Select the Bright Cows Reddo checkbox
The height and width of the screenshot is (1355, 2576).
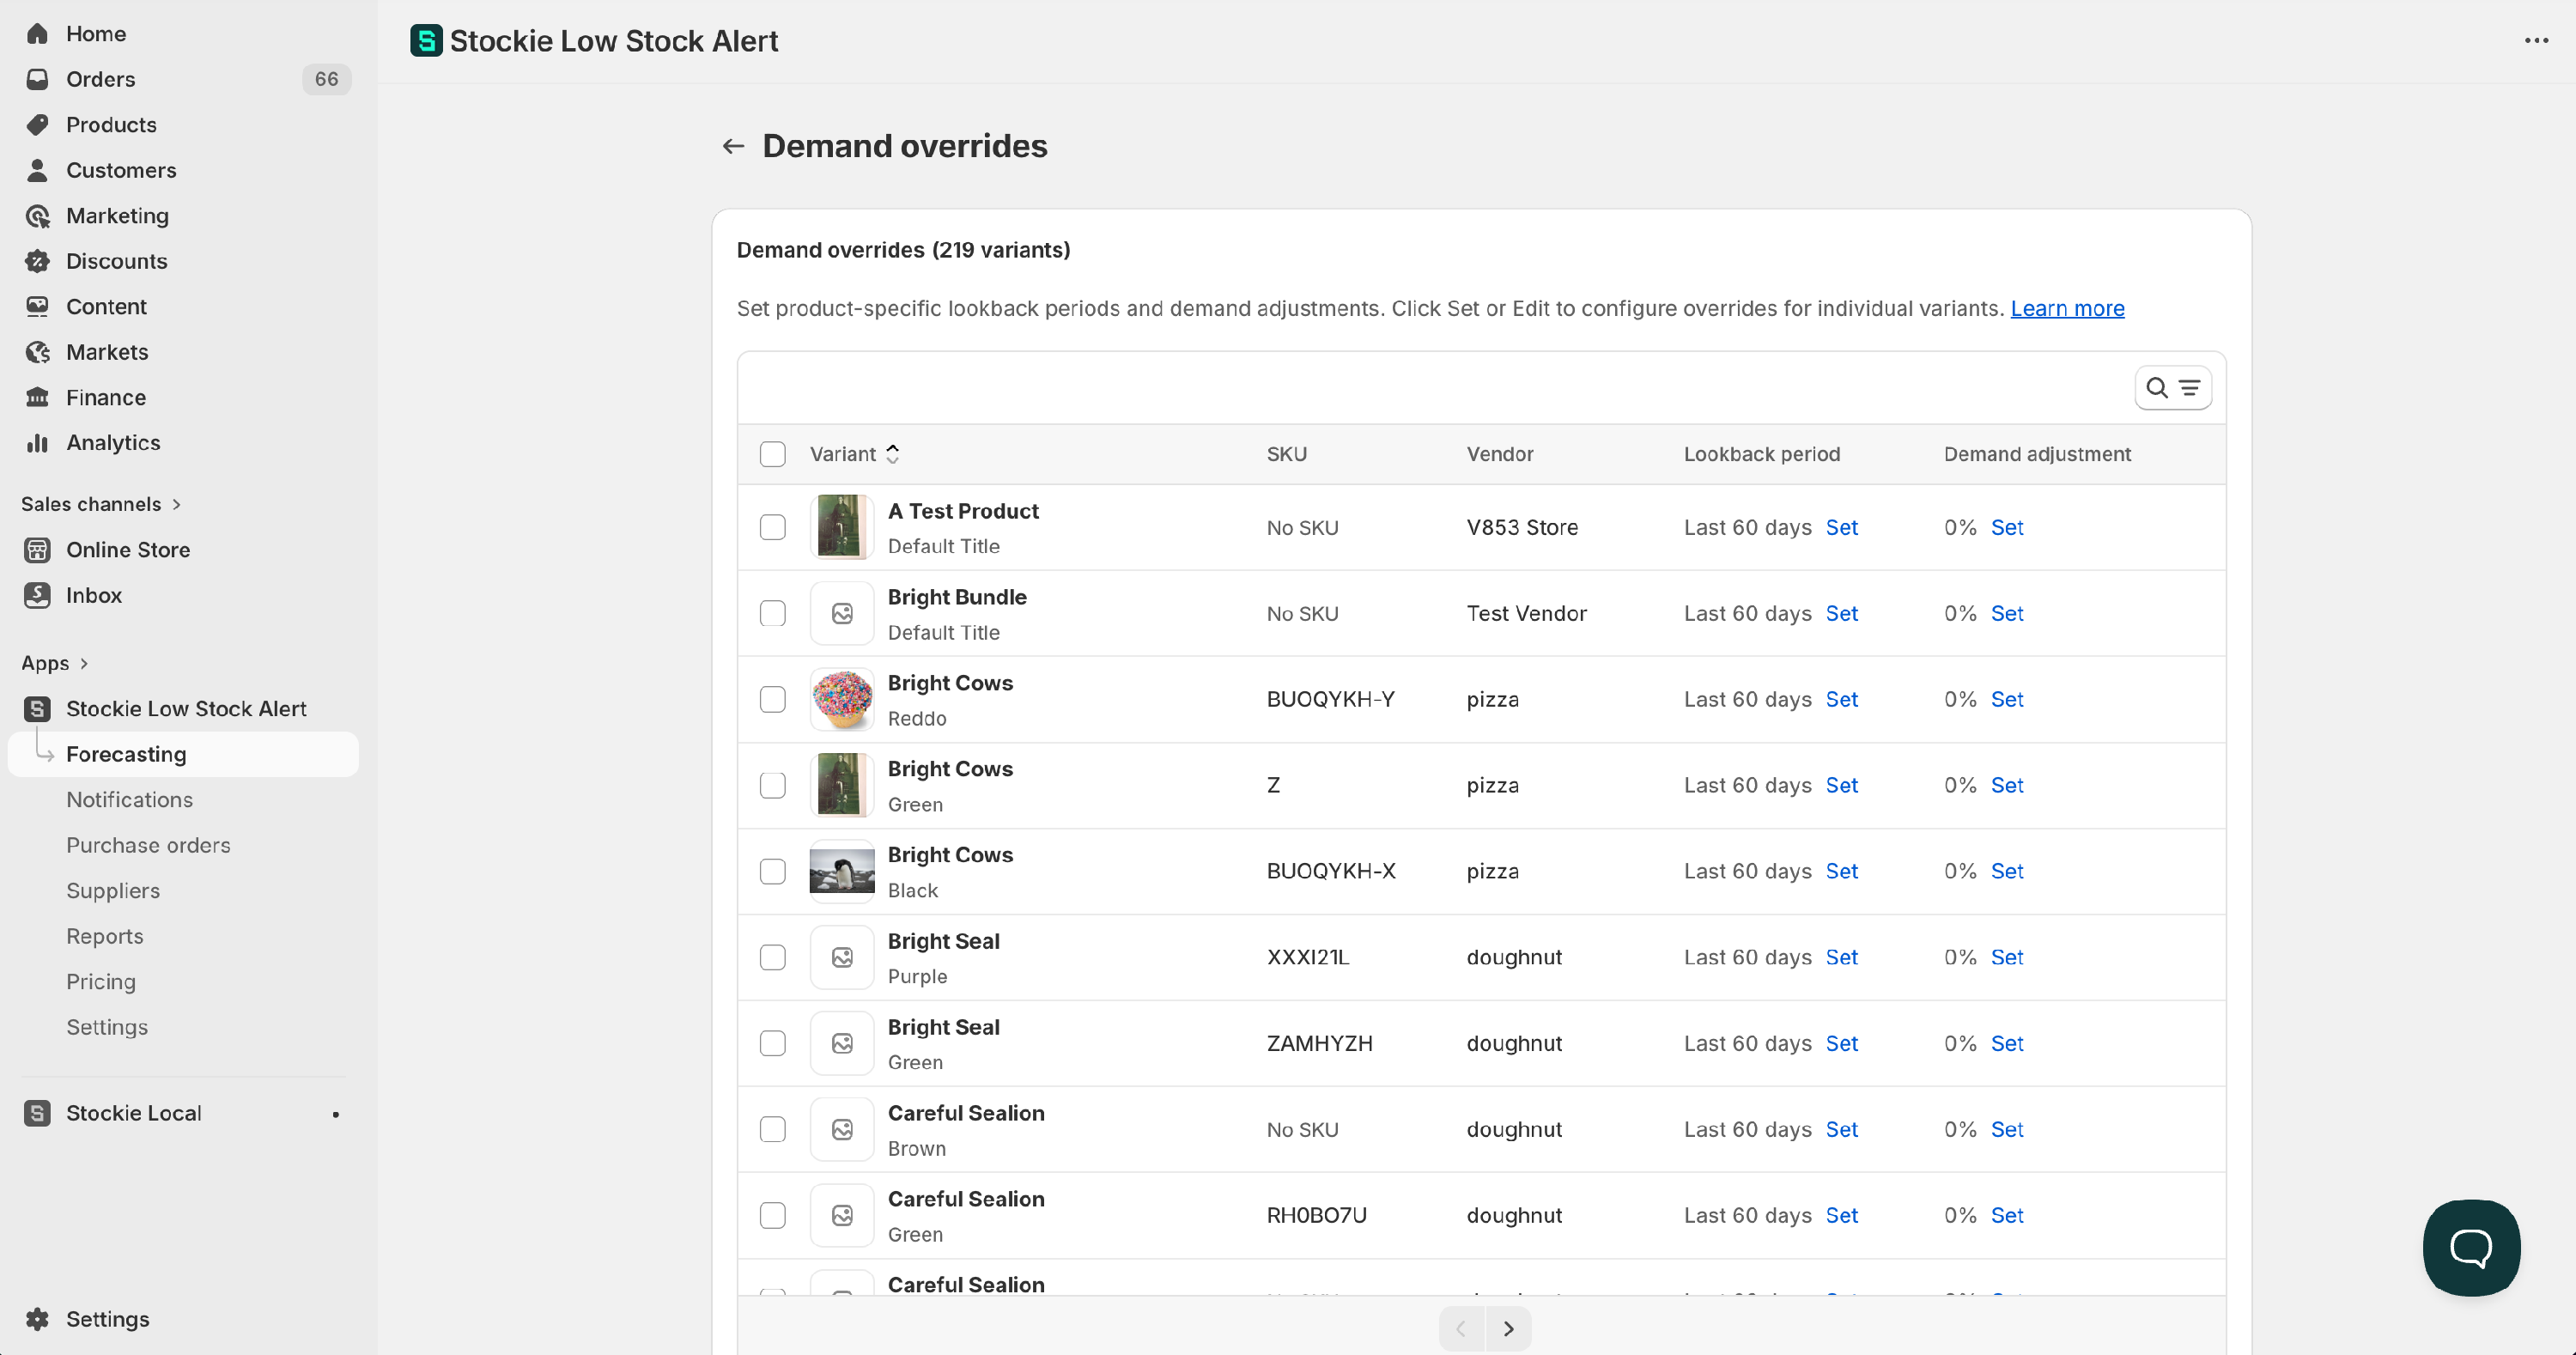tap(772, 699)
